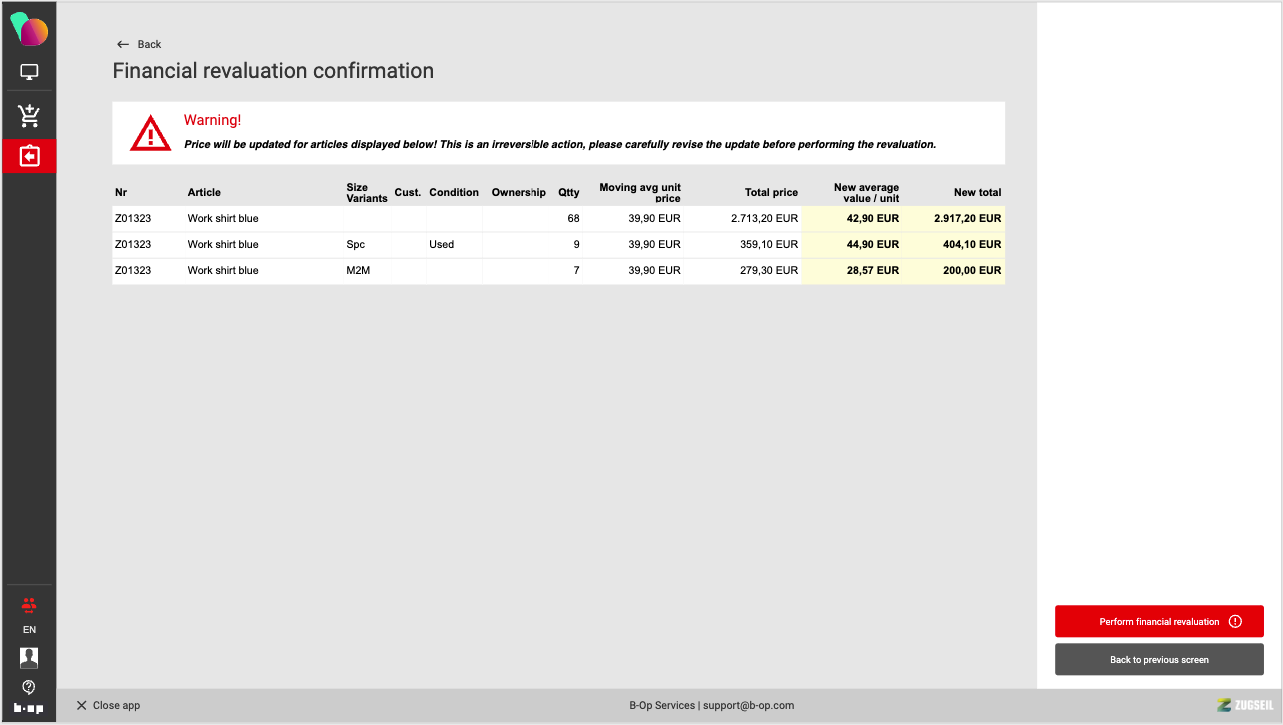Go back using the Back arrow link
This screenshot has width=1283, height=725.
coord(139,44)
